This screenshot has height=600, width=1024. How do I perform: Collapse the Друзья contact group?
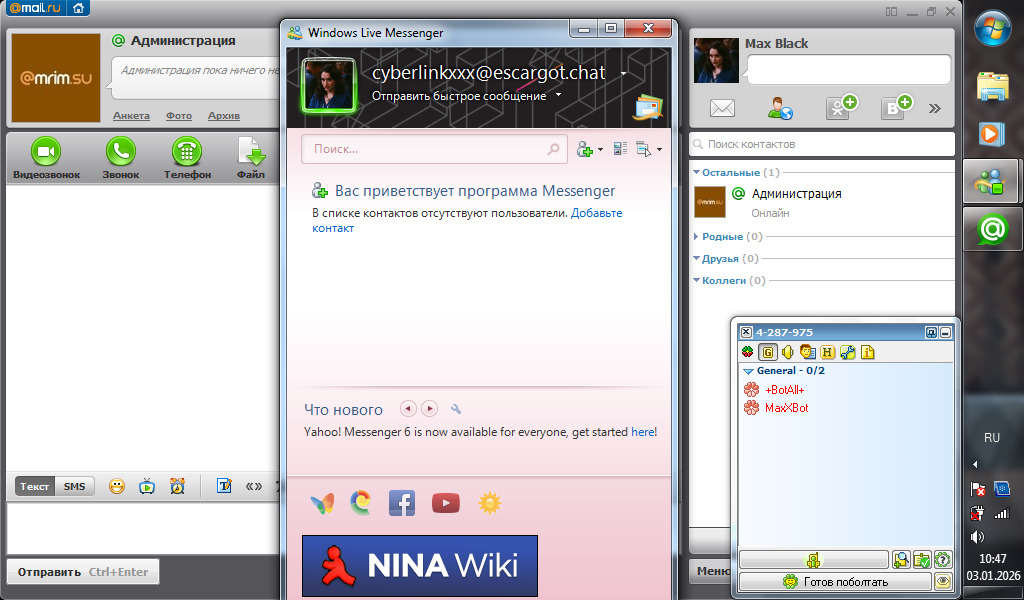[x=696, y=259]
